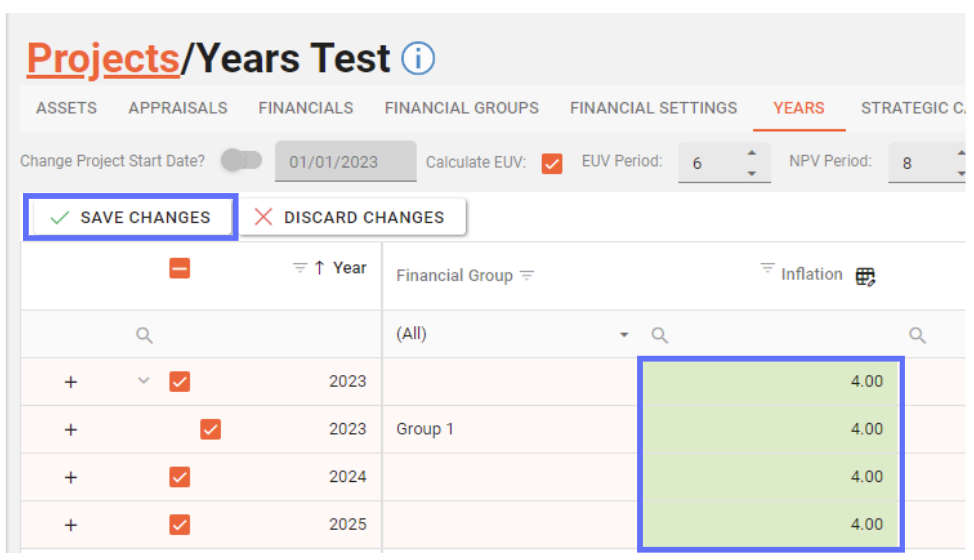Click the plus icon on the Group 1 row
This screenshot has height=560, width=974.
(71, 429)
